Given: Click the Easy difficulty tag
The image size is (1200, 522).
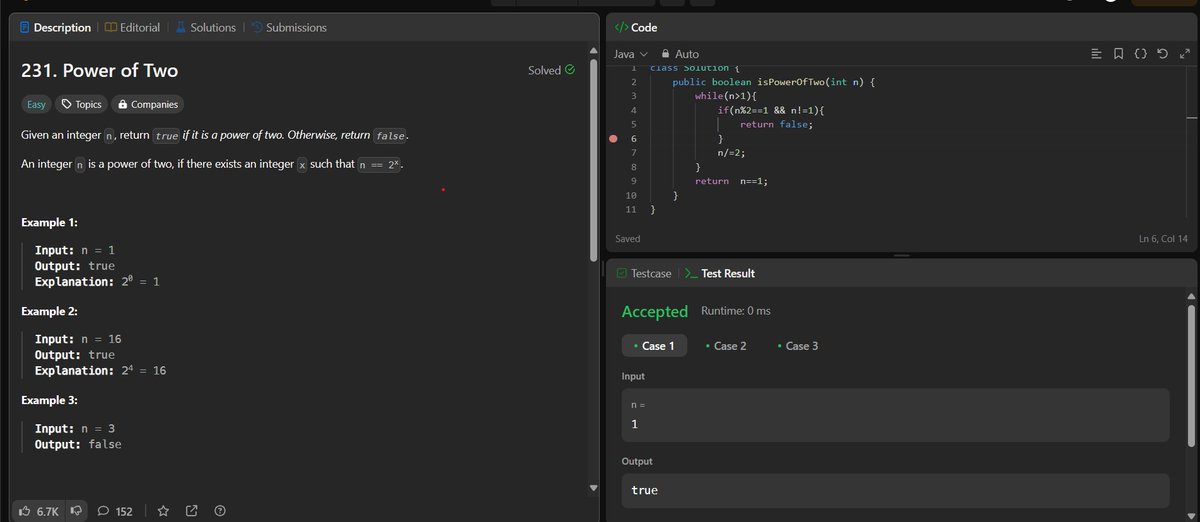Looking at the screenshot, I should pos(36,104).
